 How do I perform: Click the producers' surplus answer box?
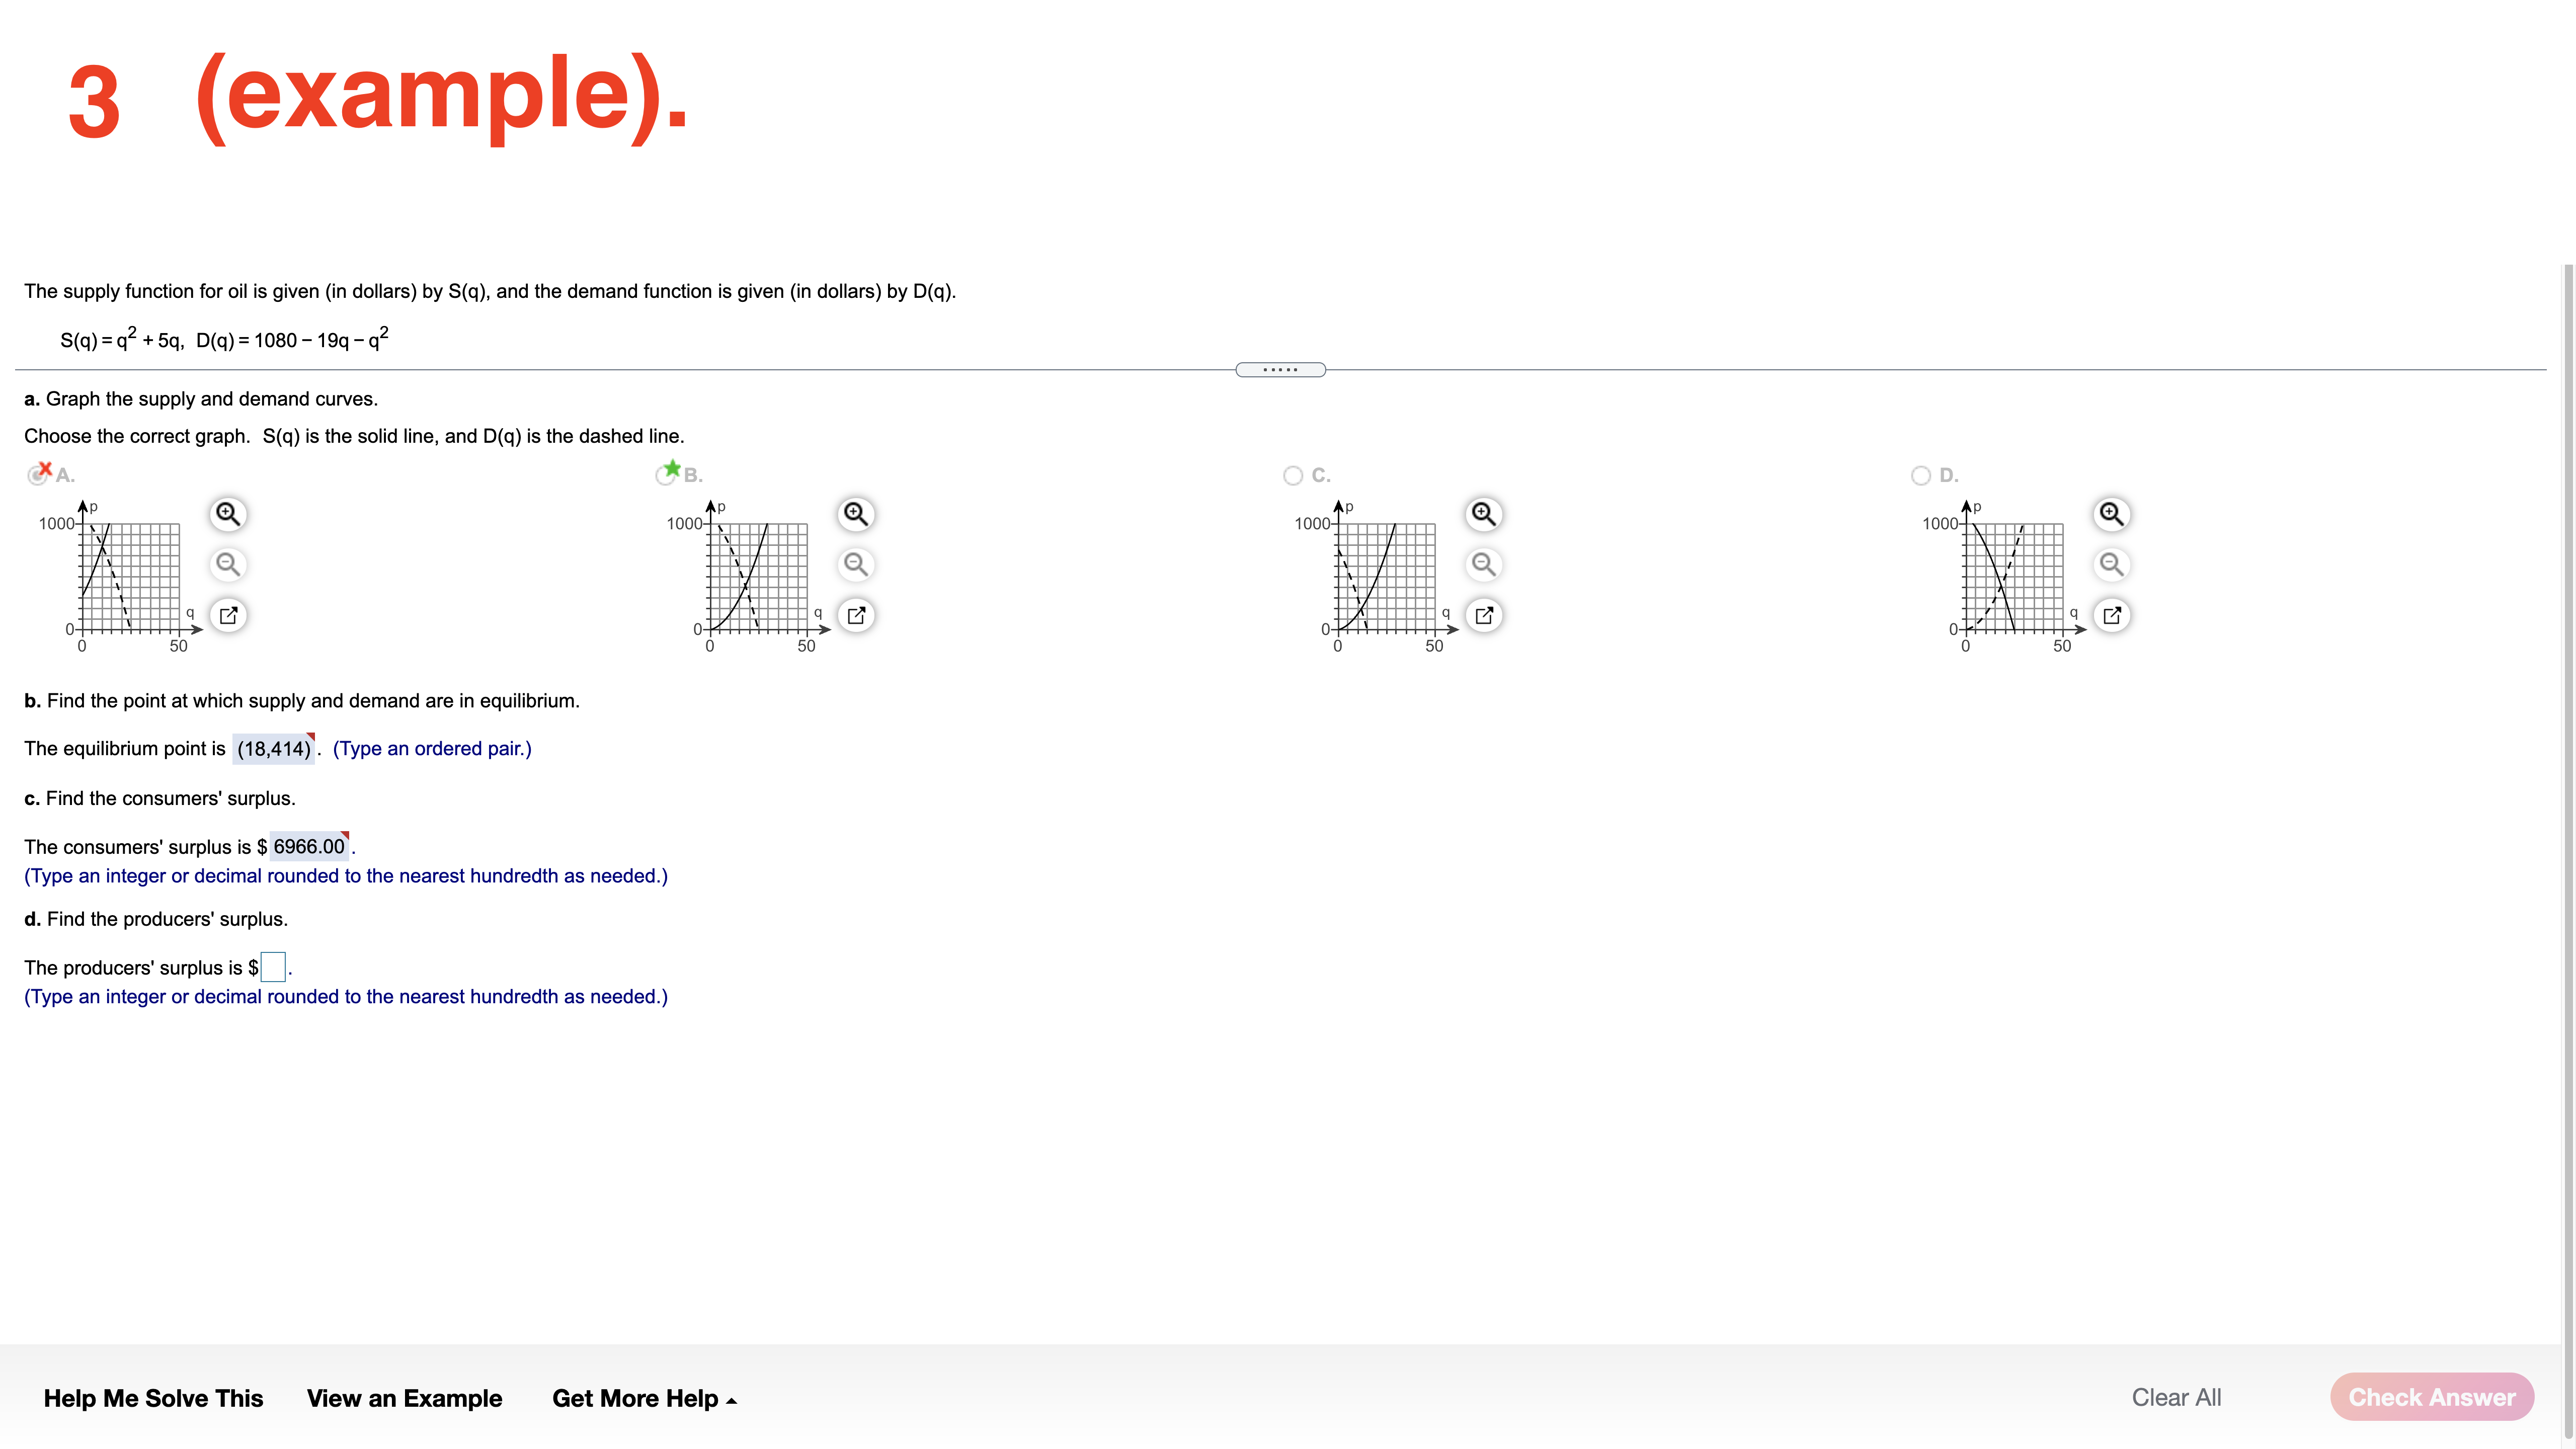pos(272,967)
